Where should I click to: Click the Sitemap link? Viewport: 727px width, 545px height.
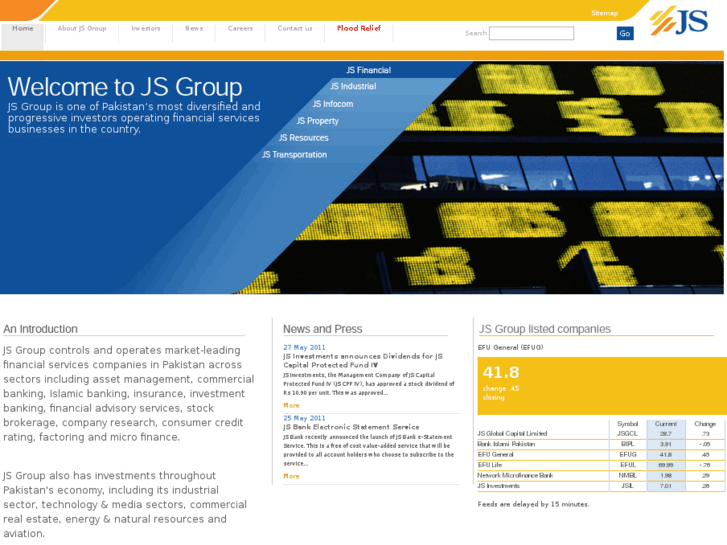[604, 13]
